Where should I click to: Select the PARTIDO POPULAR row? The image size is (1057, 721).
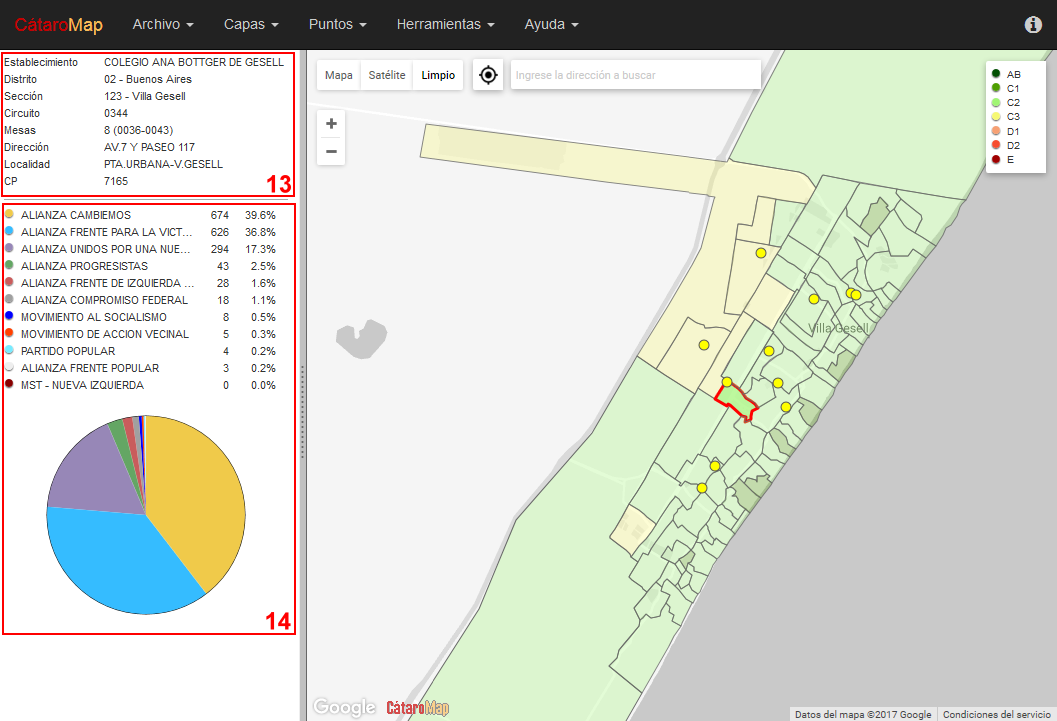point(142,351)
